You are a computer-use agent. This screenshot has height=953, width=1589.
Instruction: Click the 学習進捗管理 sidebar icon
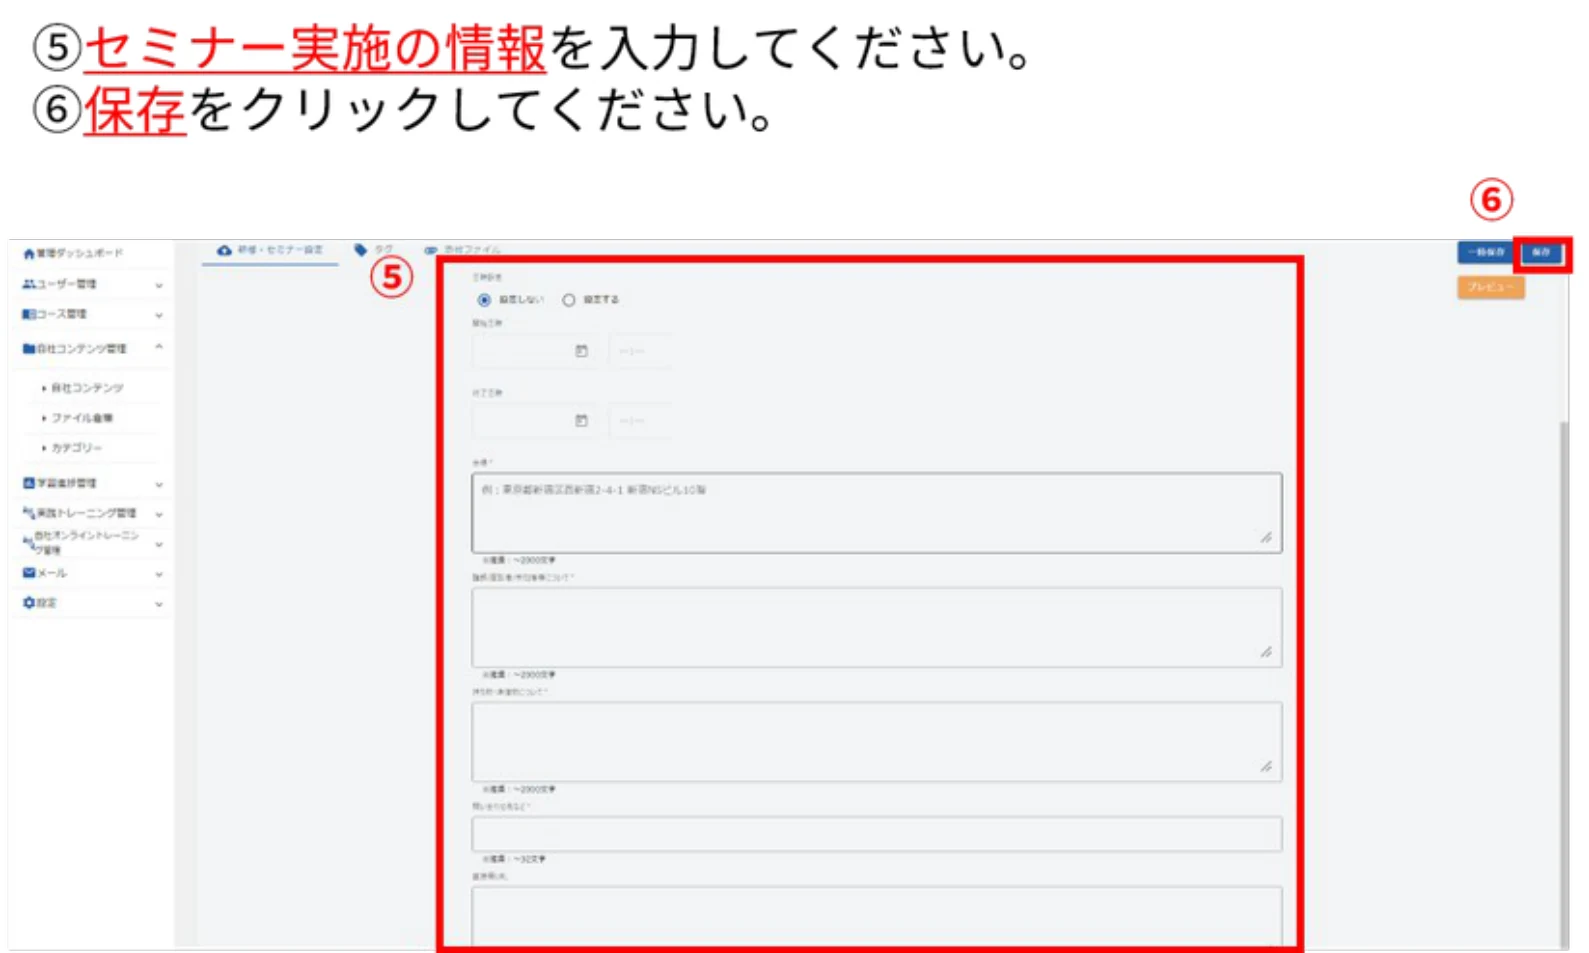(28, 483)
